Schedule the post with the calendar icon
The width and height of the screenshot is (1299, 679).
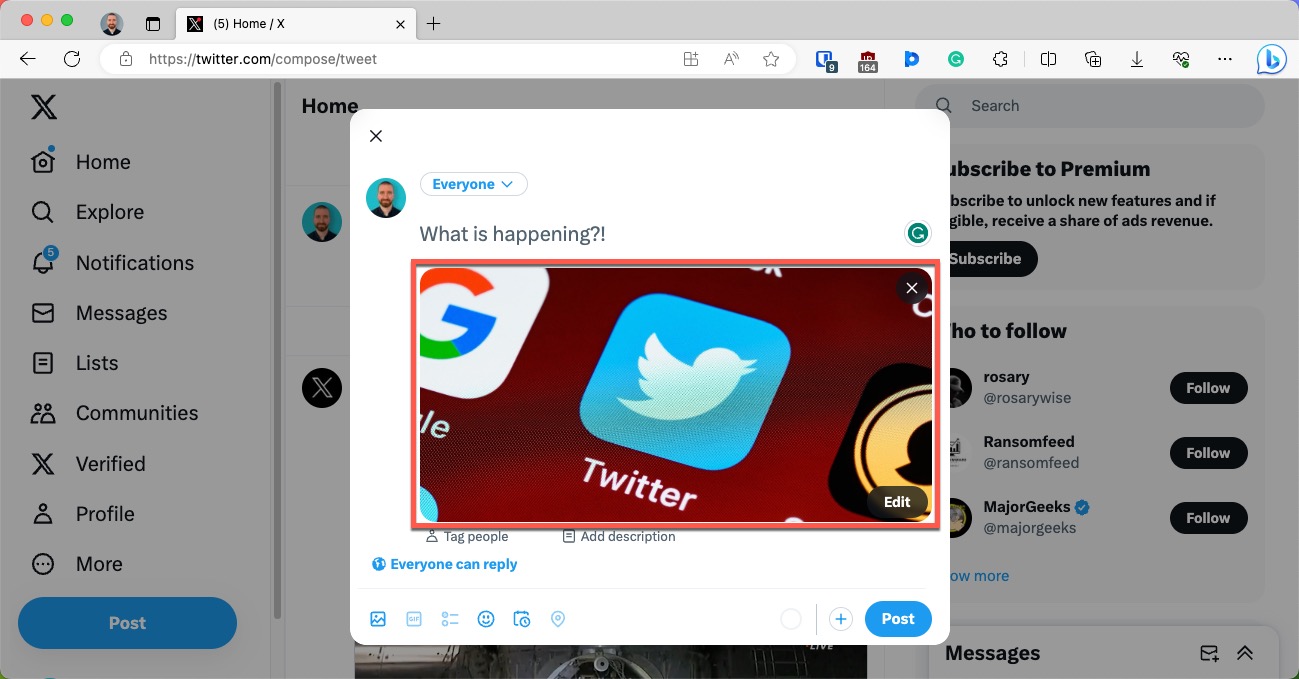pos(522,619)
